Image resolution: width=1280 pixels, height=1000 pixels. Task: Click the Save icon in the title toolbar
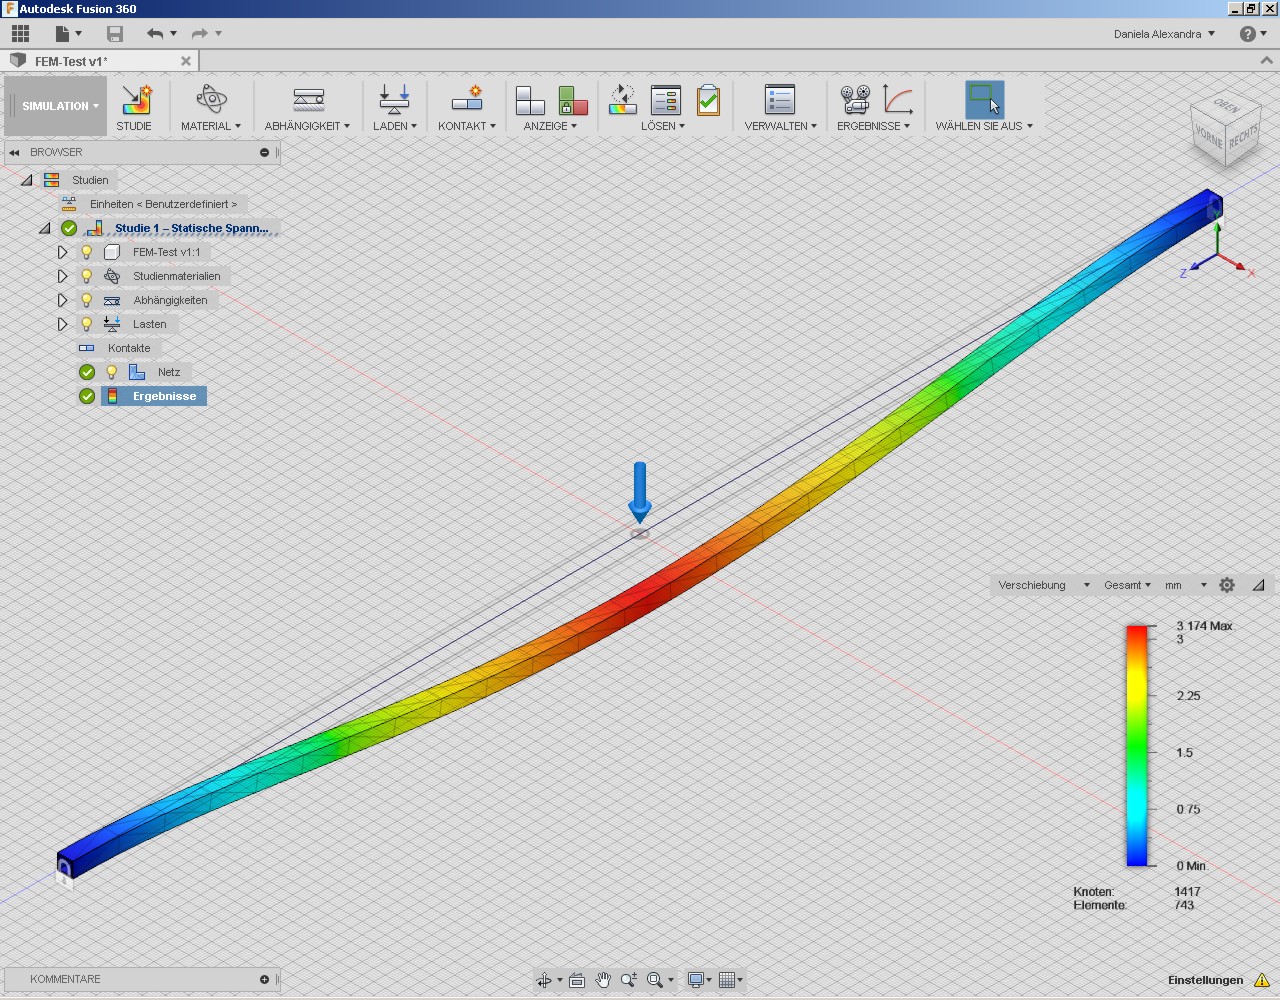114,32
